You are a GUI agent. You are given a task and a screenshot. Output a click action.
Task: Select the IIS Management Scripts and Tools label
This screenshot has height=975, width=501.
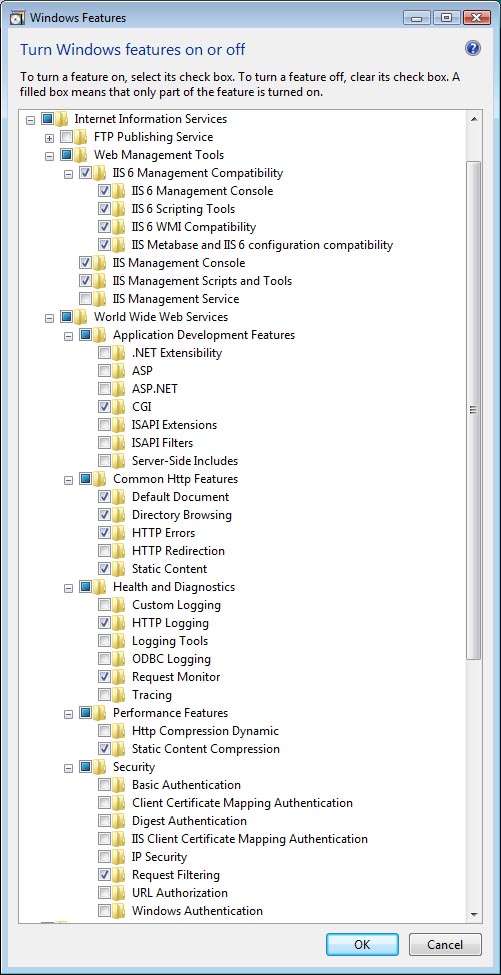(x=202, y=281)
